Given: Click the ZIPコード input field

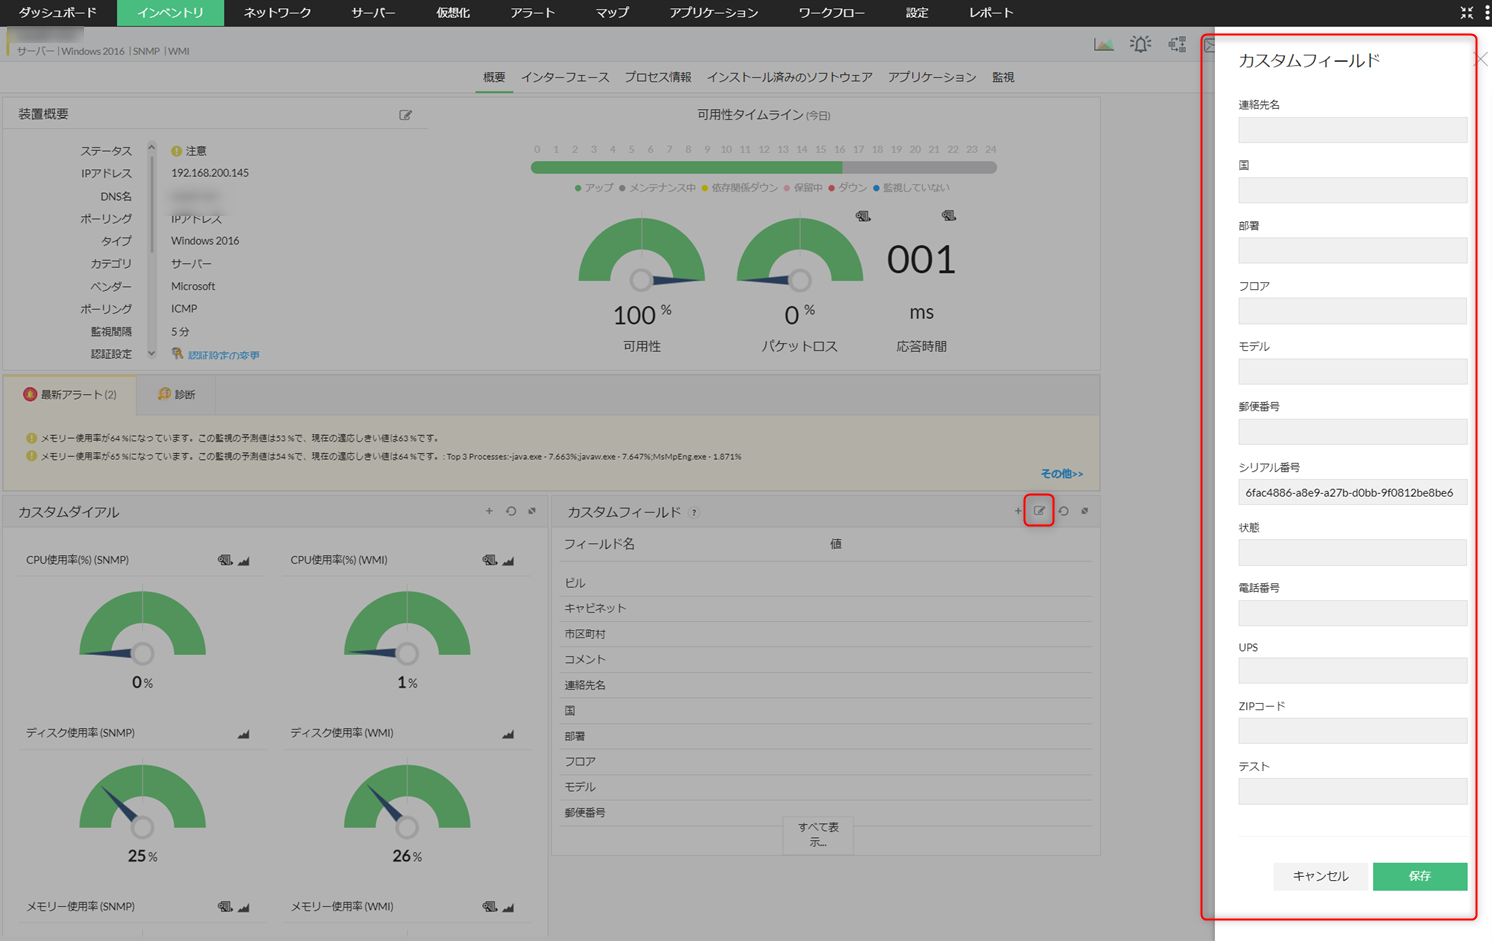Looking at the screenshot, I should click(1353, 731).
